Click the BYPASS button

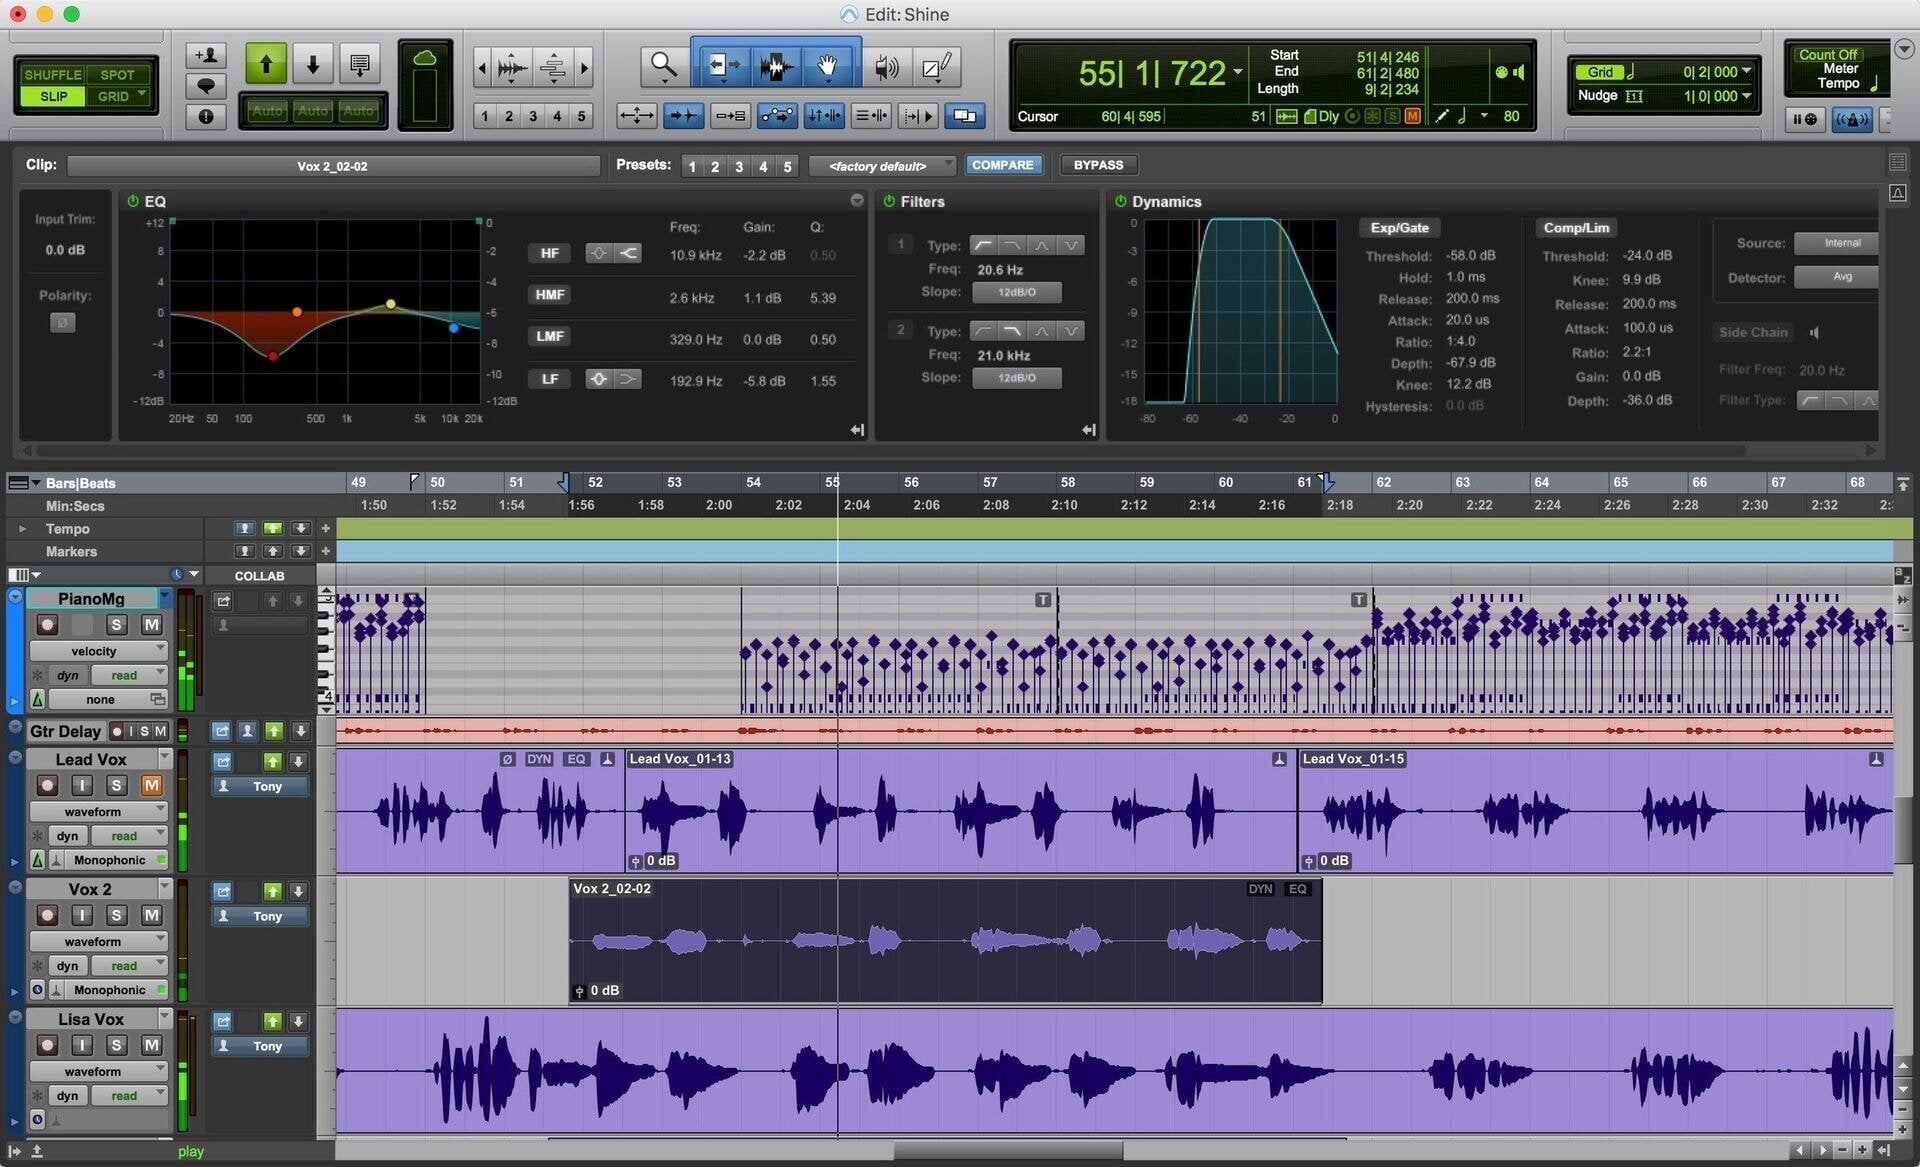1098,164
